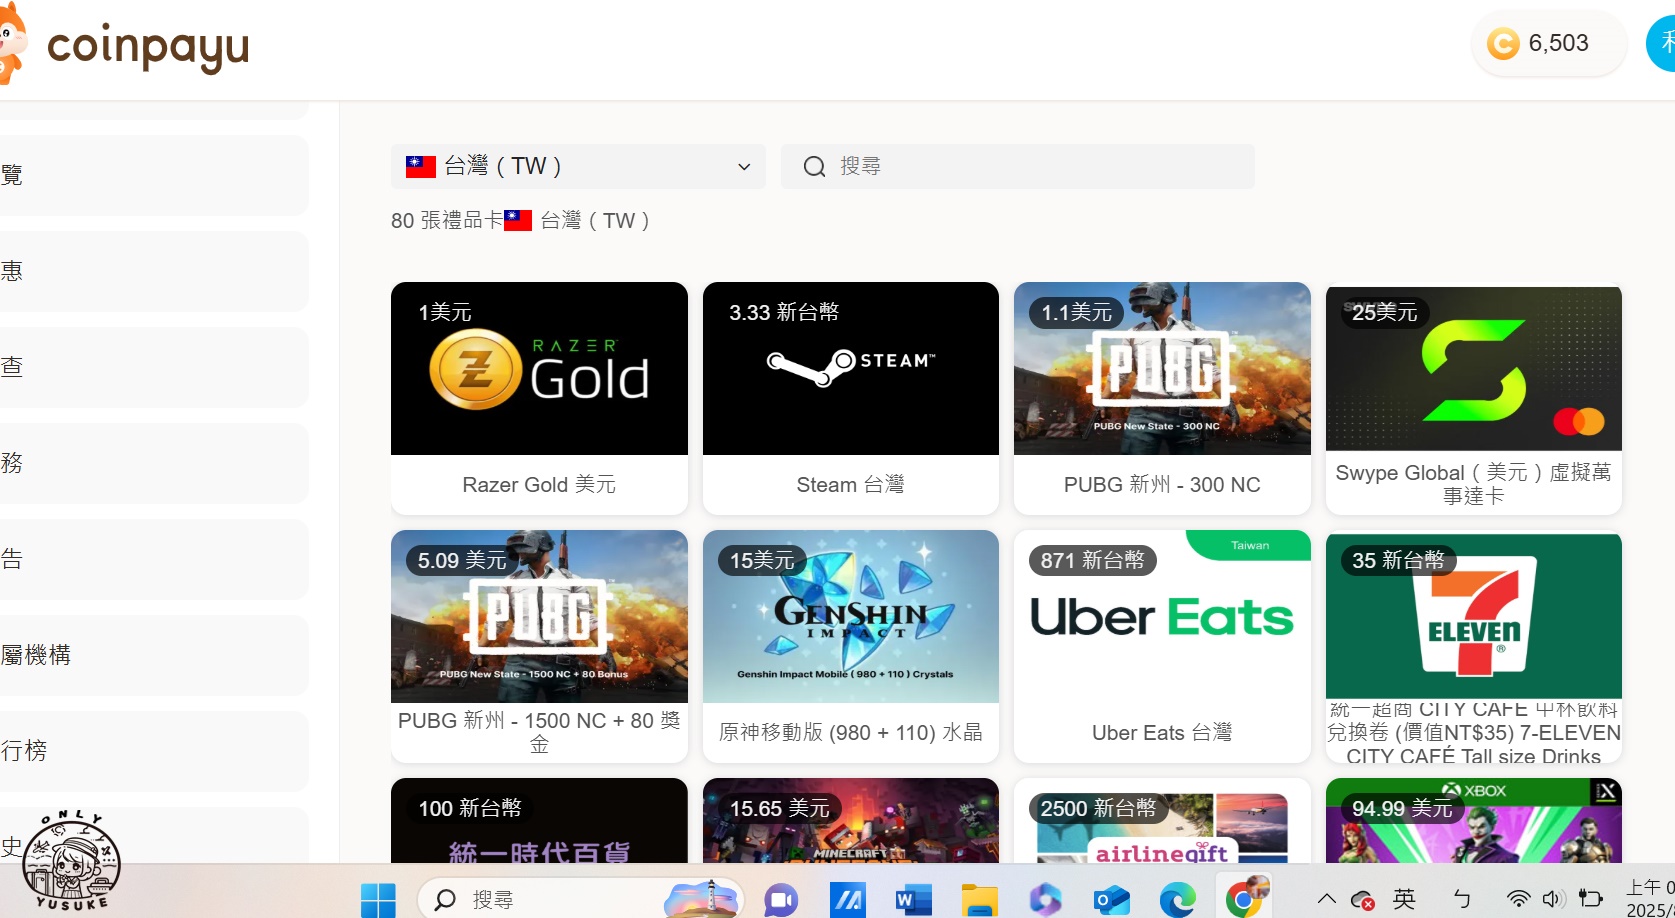Open File Explorer from the taskbar

[979, 900]
